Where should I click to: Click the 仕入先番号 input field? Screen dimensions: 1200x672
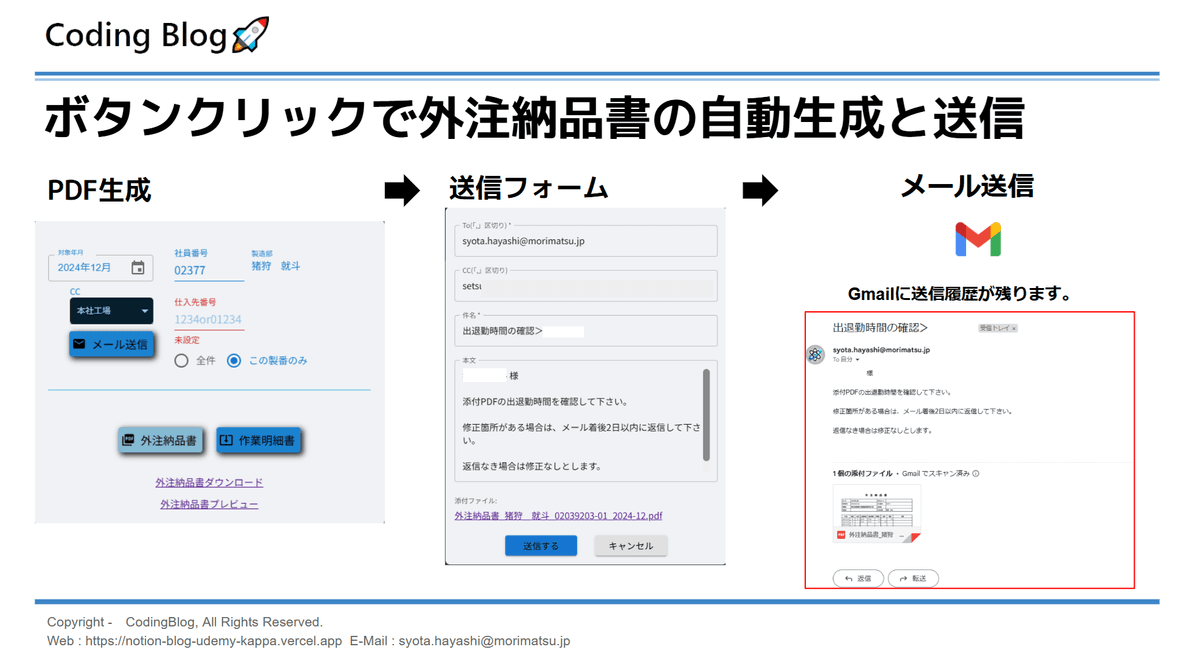point(208,320)
